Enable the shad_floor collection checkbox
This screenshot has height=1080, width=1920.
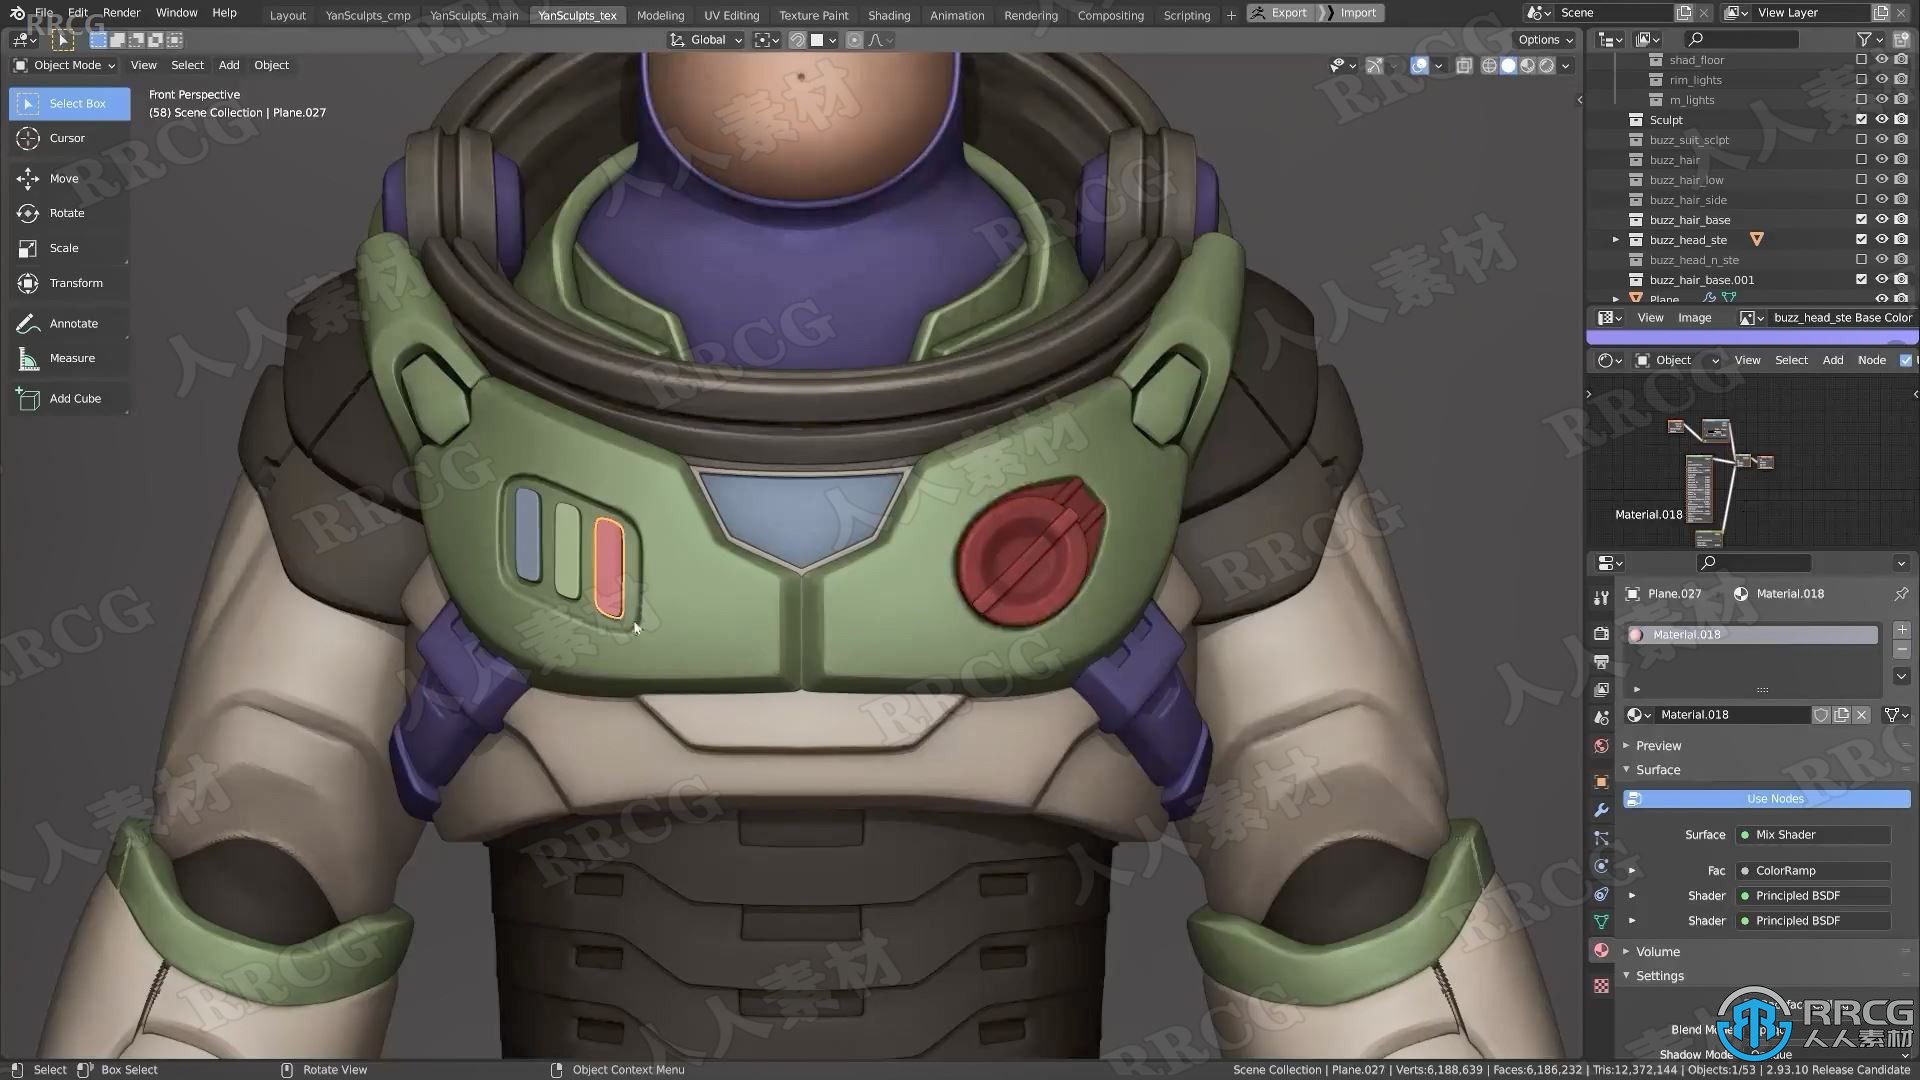[1861, 60]
